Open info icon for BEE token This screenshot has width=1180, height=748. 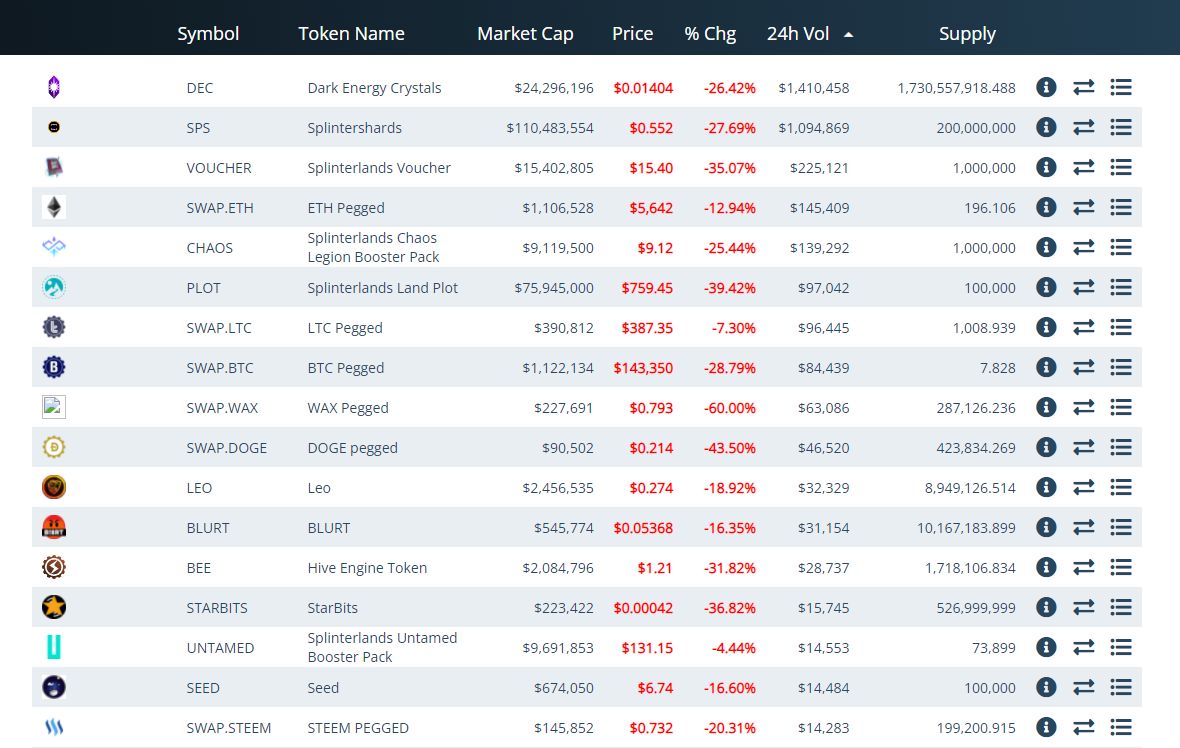pos(1046,567)
